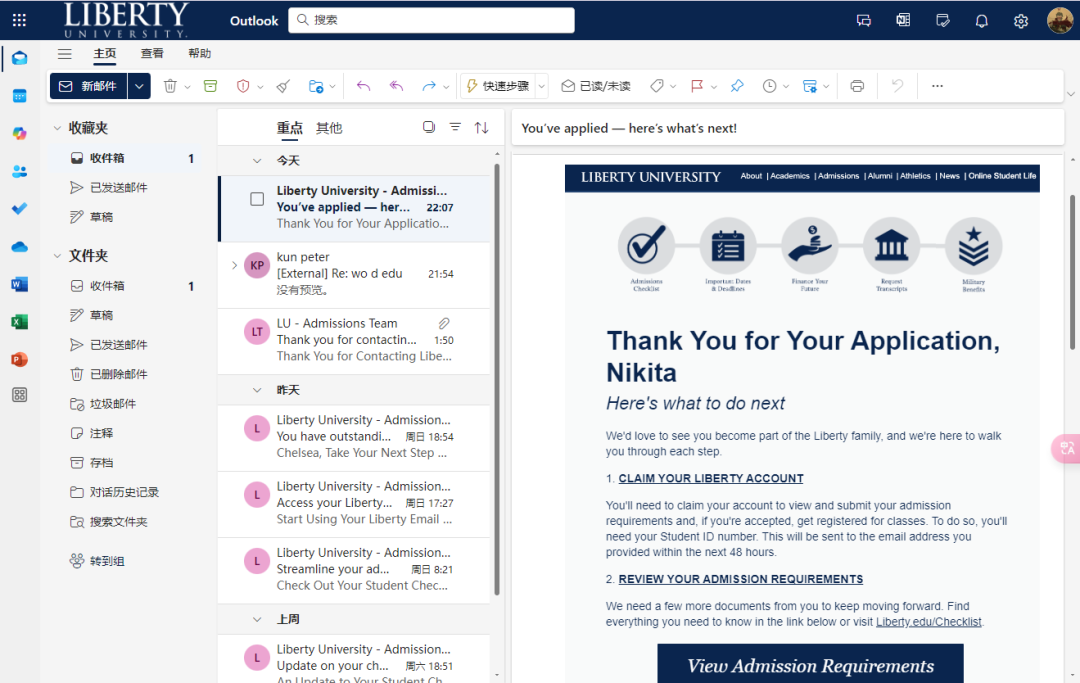Collapse the Last week group

point(257,619)
